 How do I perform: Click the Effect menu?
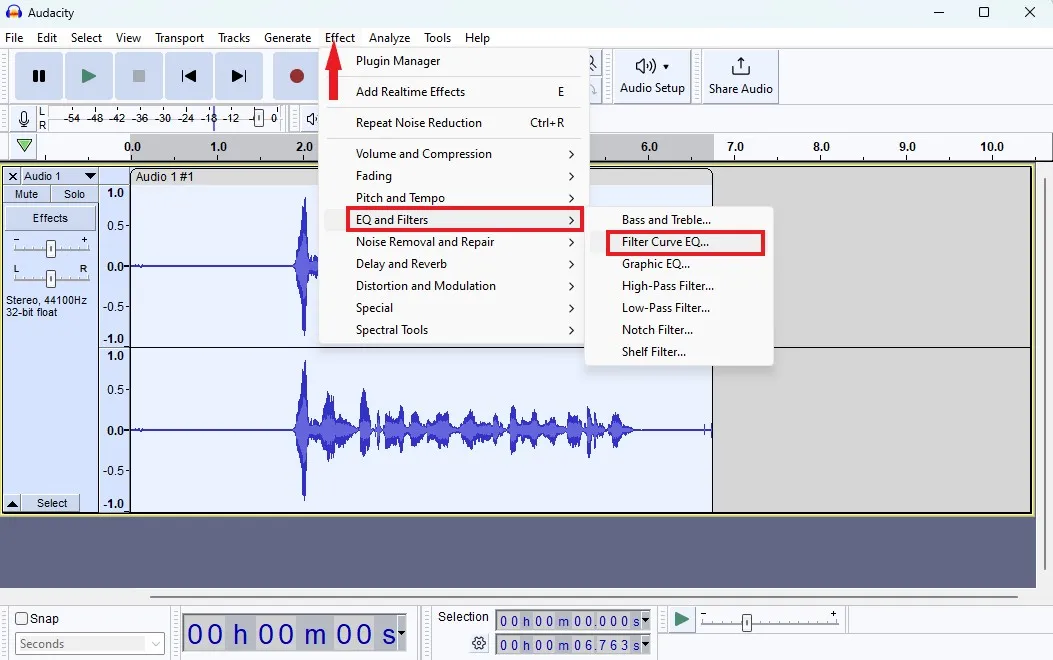coord(340,38)
